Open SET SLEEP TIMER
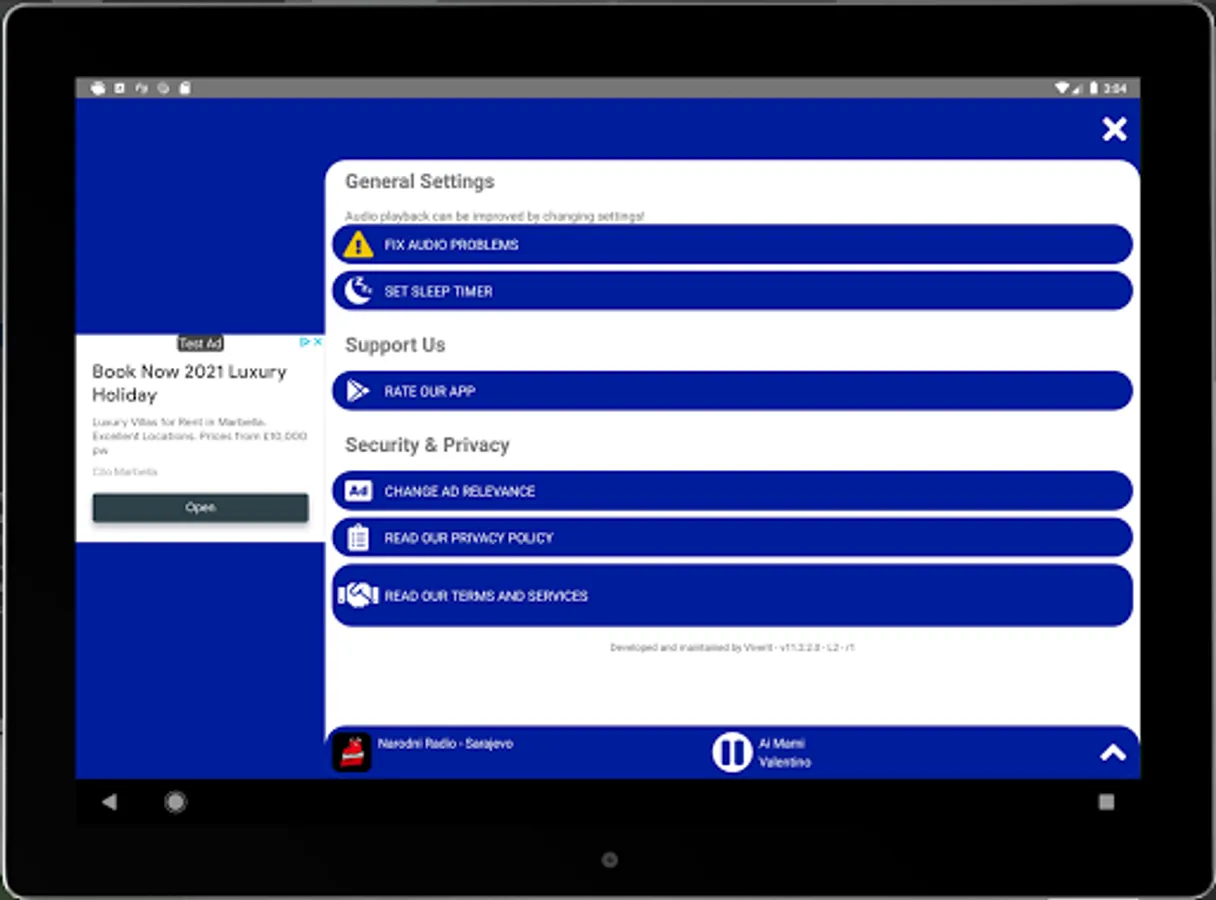1216x900 pixels. pos(732,291)
